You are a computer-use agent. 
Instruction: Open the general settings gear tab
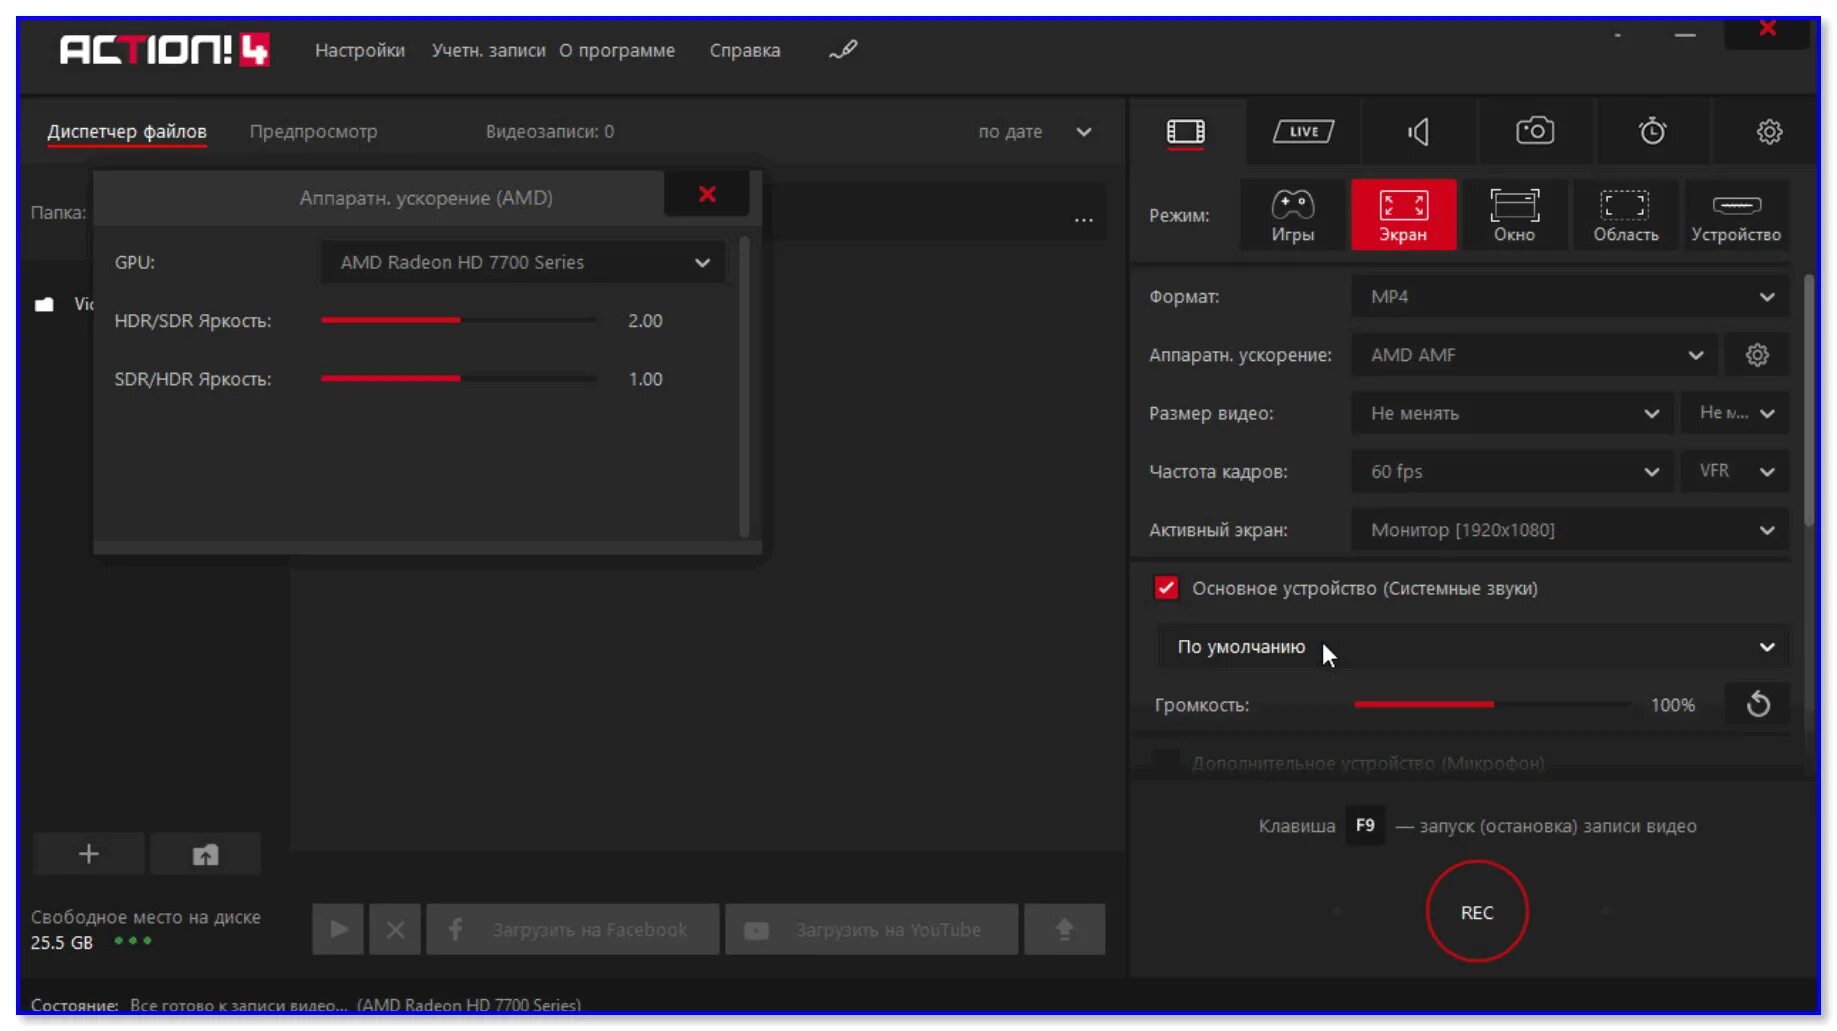click(1769, 131)
